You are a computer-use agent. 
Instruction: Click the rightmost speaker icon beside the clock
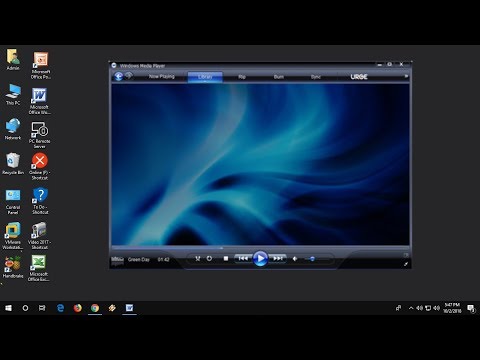click(x=436, y=308)
